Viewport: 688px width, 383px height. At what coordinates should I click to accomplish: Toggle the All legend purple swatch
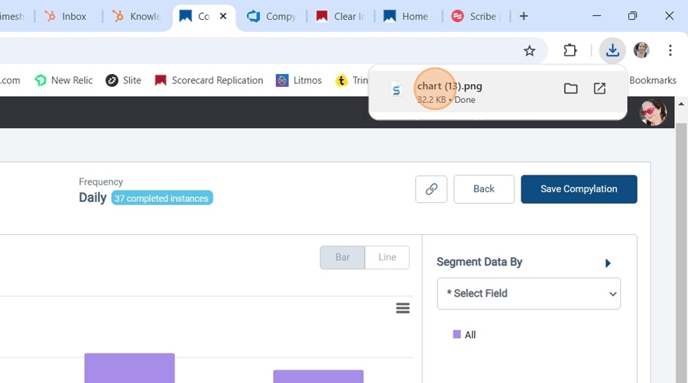tap(457, 334)
